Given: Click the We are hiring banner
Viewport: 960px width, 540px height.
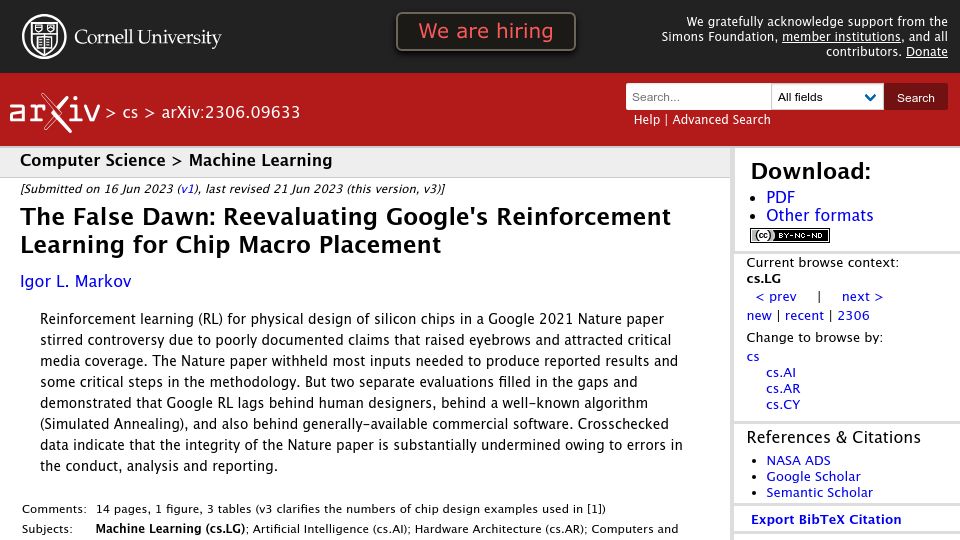Looking at the screenshot, I should tap(486, 31).
